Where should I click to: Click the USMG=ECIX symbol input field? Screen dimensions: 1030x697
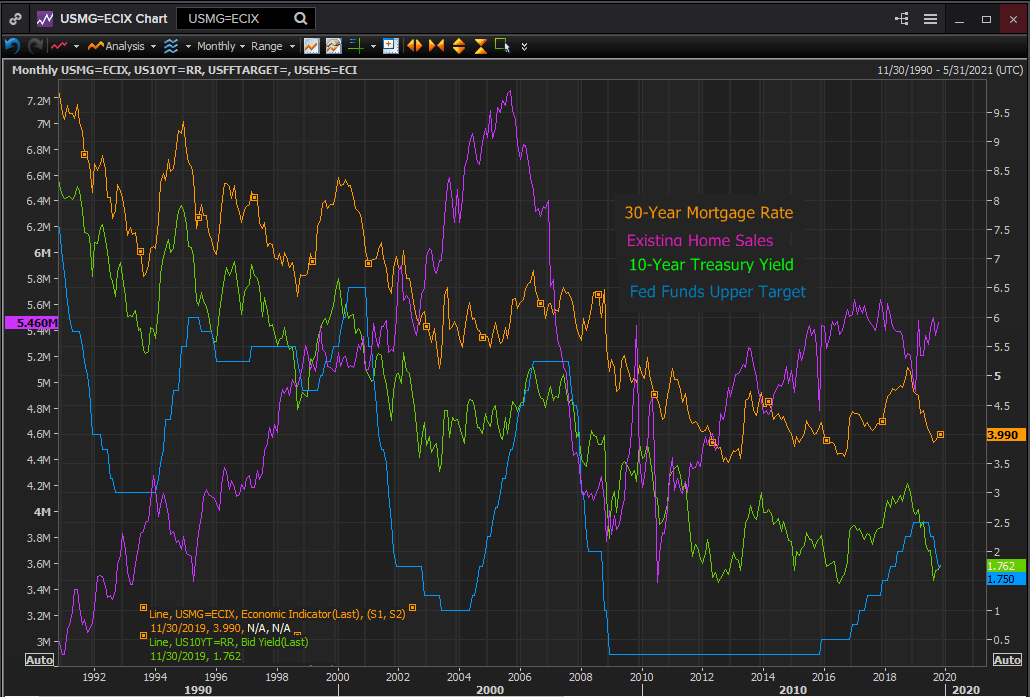click(235, 19)
